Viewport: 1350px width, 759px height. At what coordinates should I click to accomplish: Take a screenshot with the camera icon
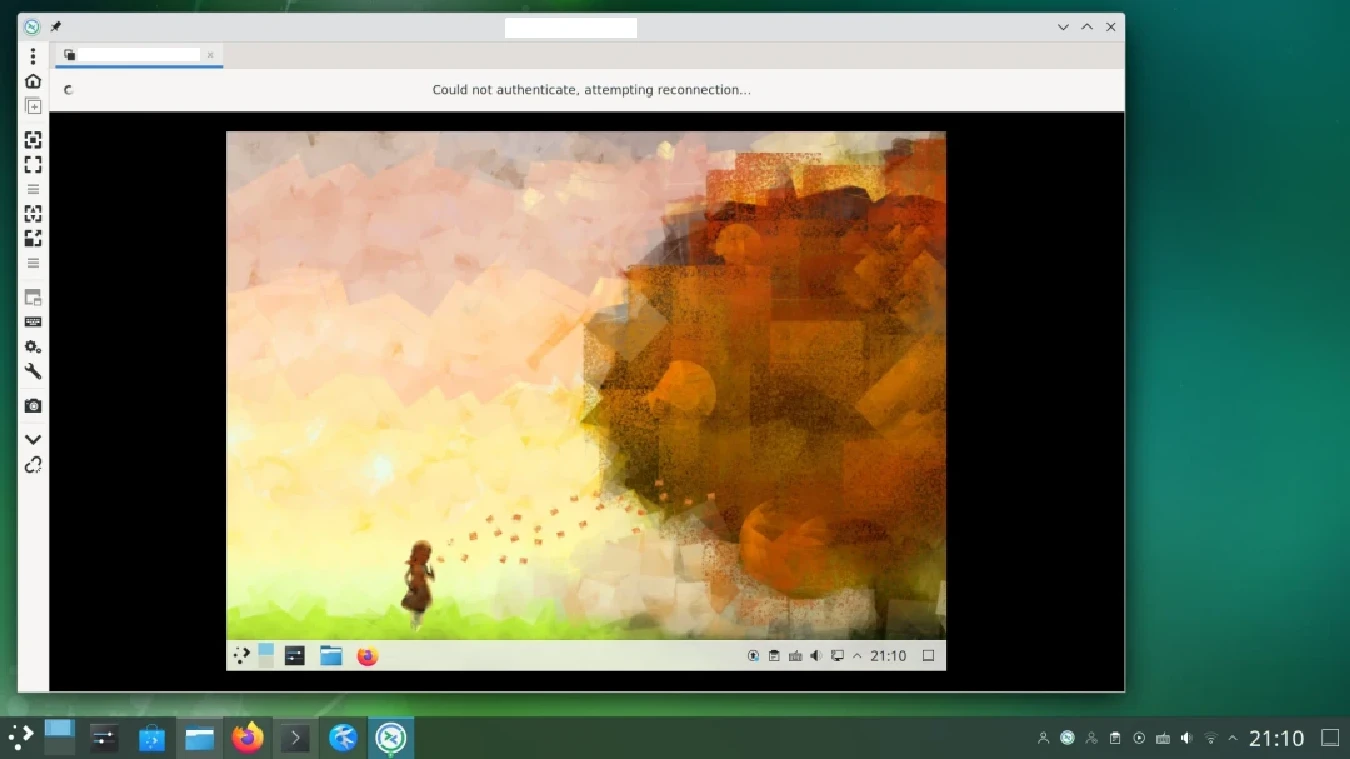click(33, 406)
